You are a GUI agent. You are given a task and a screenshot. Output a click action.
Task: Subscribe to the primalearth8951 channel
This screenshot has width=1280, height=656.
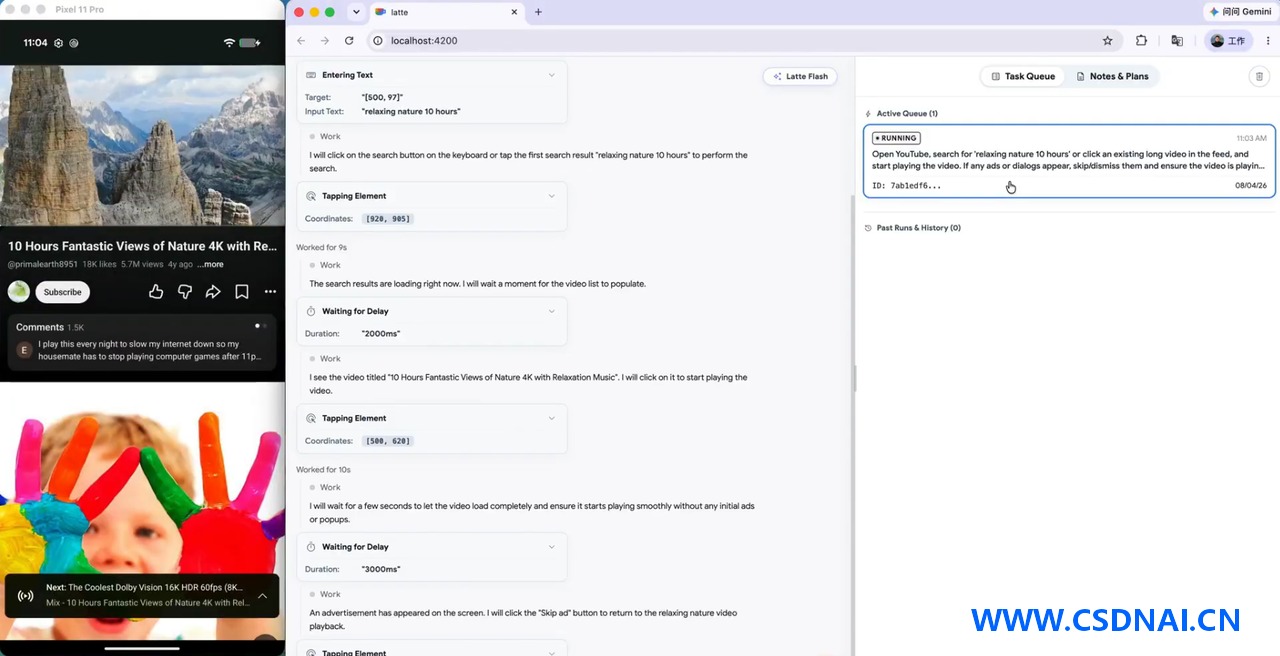pos(63,292)
